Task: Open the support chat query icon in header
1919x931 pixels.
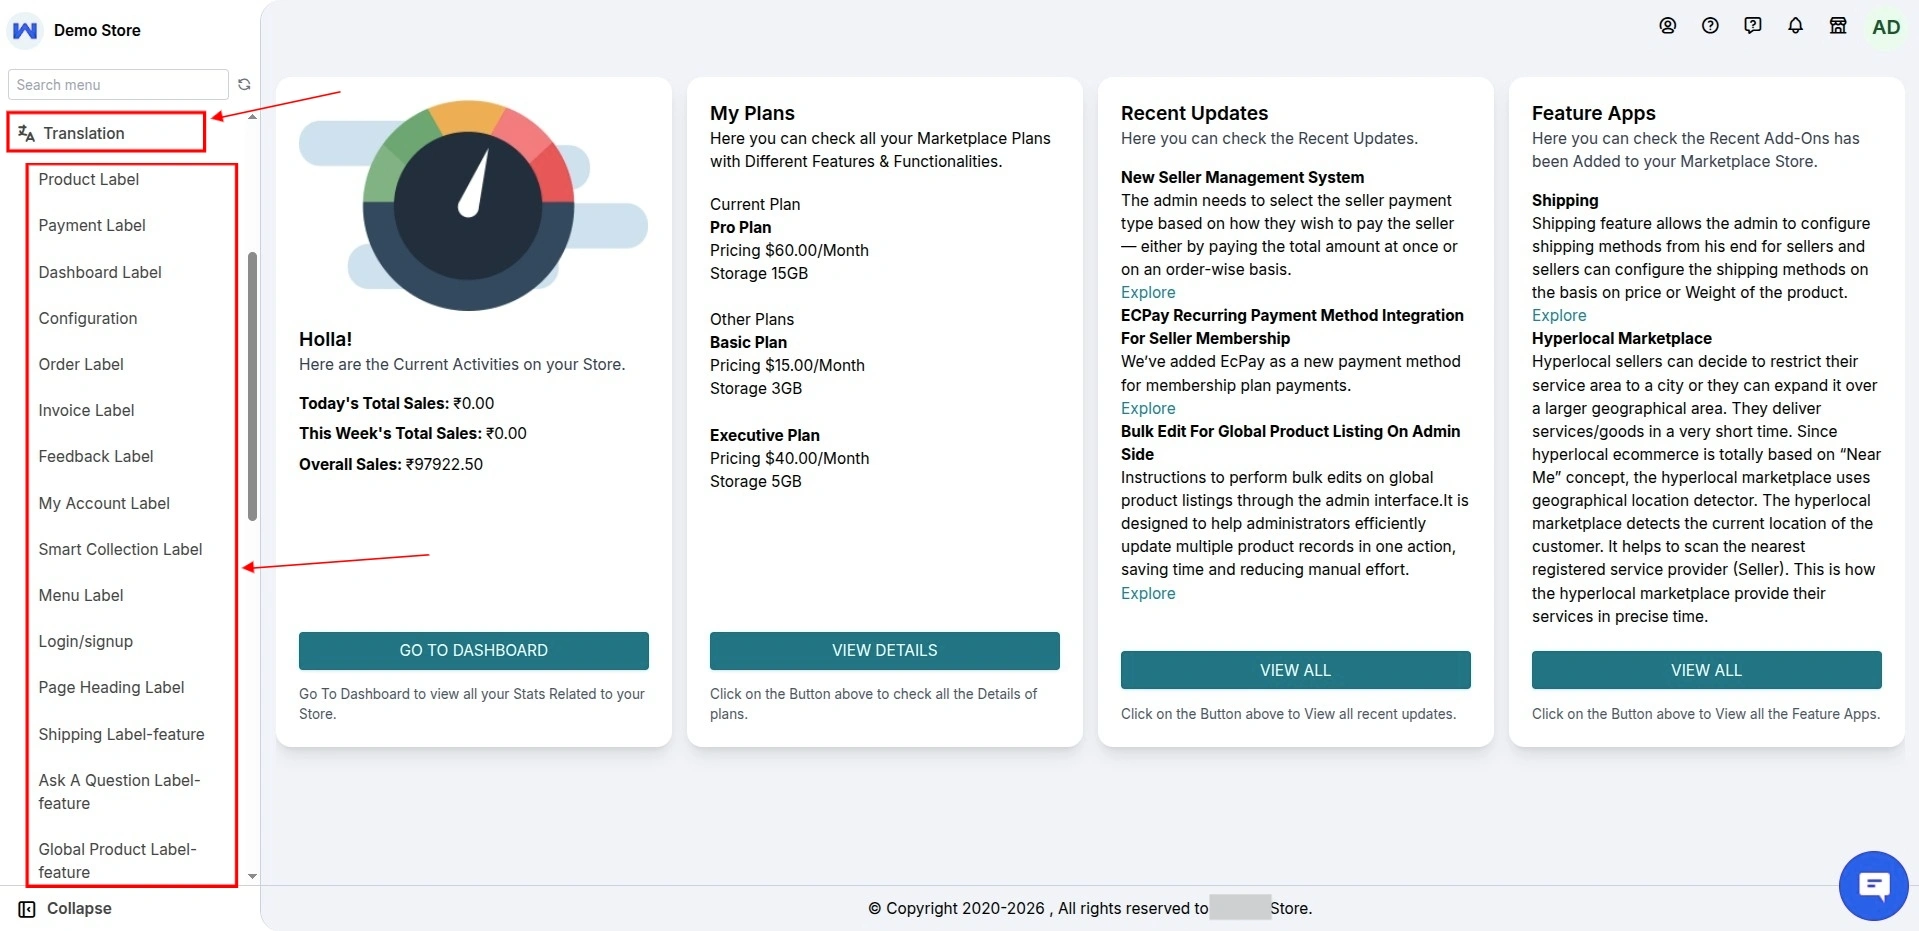Action: tap(1753, 26)
